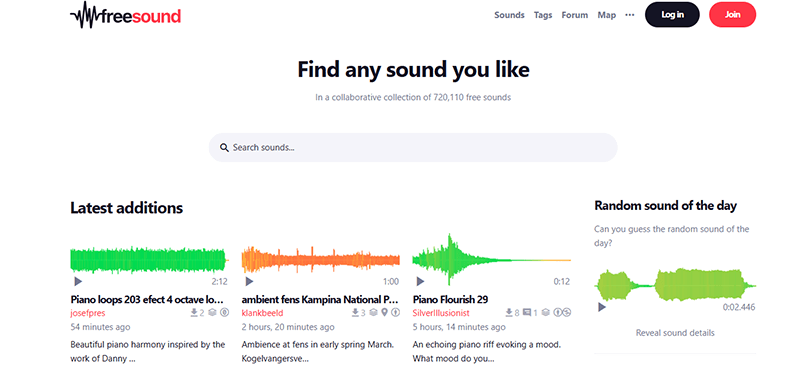The width and height of the screenshot is (800, 365).
Task: Click the download icon for ambient fens Kampina
Action: tap(356, 312)
